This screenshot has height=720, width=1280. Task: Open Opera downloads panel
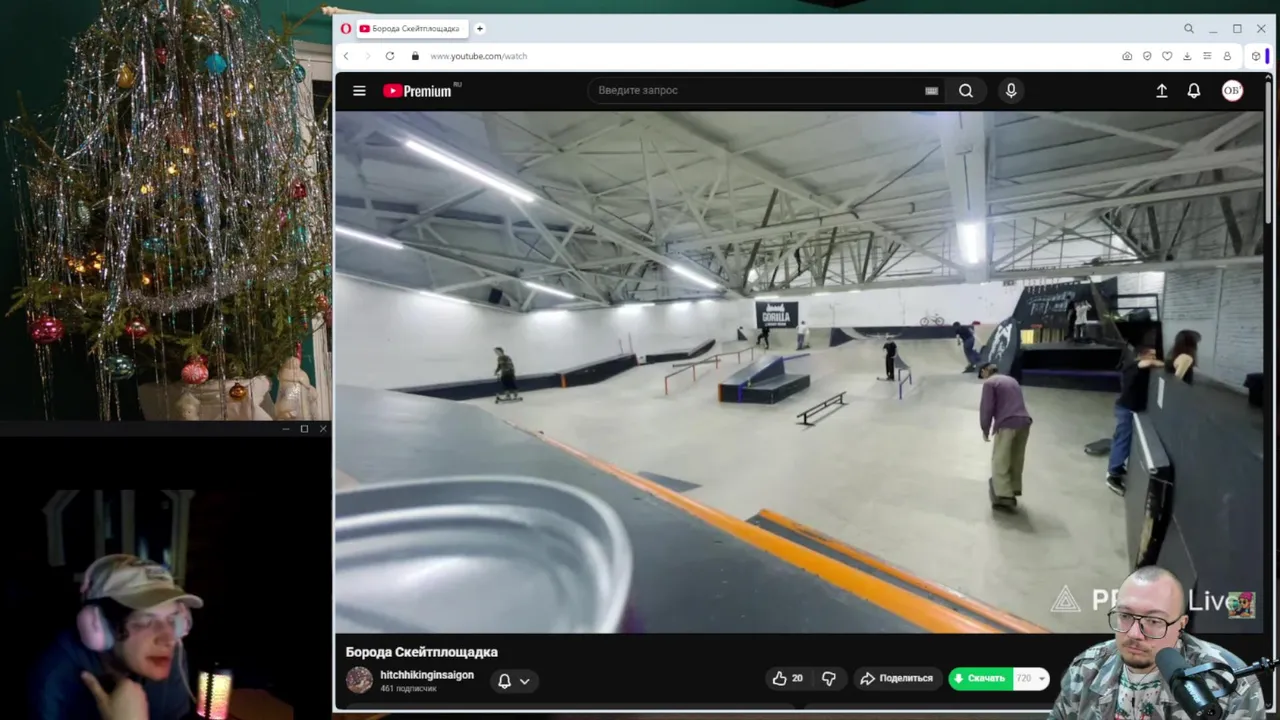(1187, 56)
